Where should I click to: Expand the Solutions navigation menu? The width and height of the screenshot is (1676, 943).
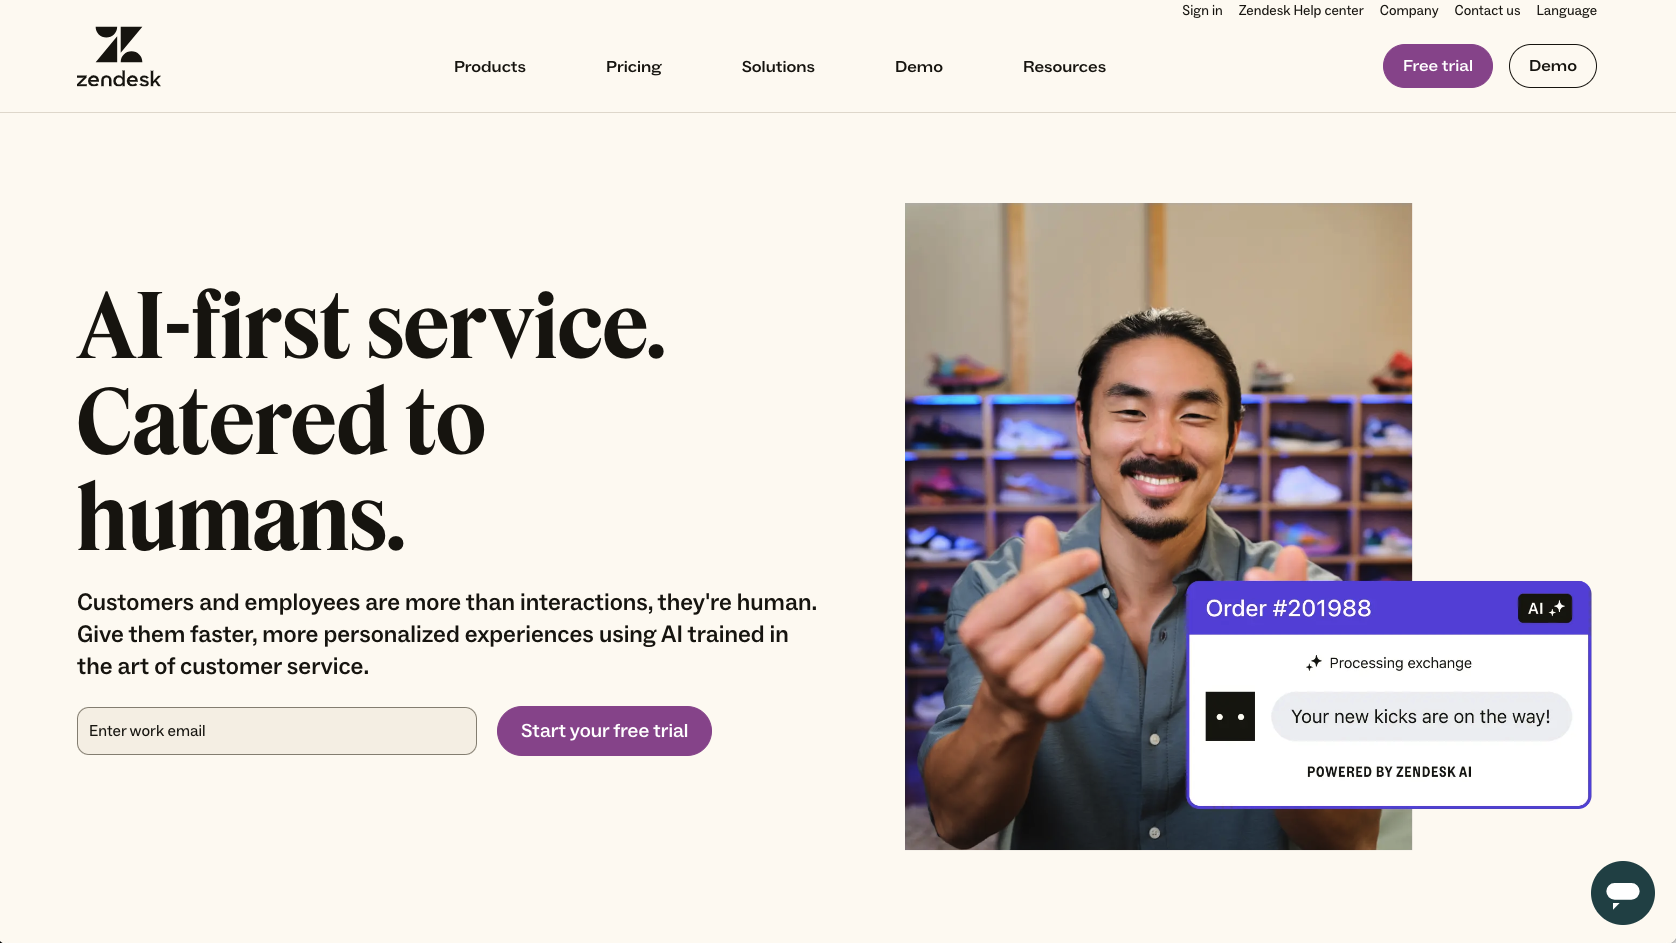(778, 67)
